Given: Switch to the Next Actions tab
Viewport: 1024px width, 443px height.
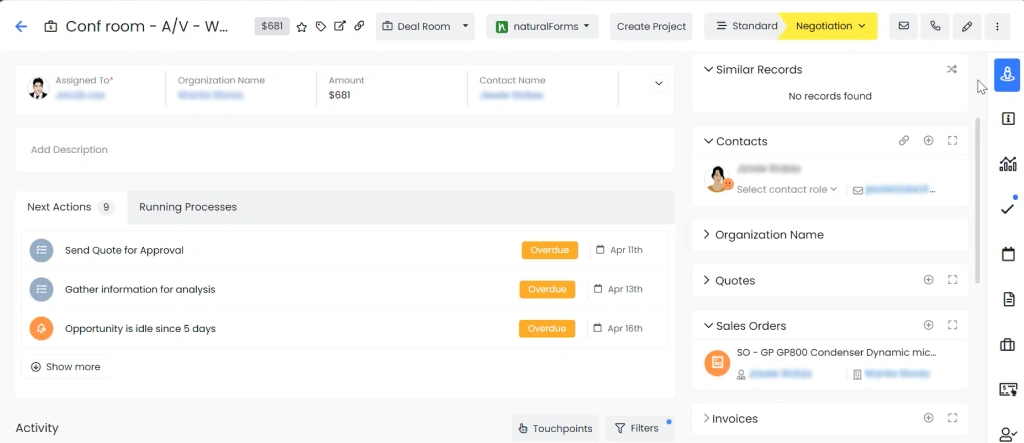Looking at the screenshot, I should coord(71,207).
